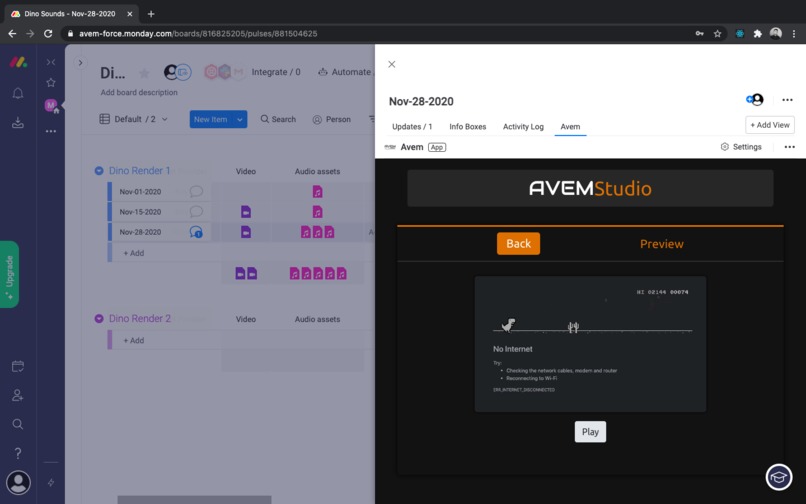This screenshot has height=504, width=806.
Task: Open quick actions lightning icon
Action: point(51,482)
